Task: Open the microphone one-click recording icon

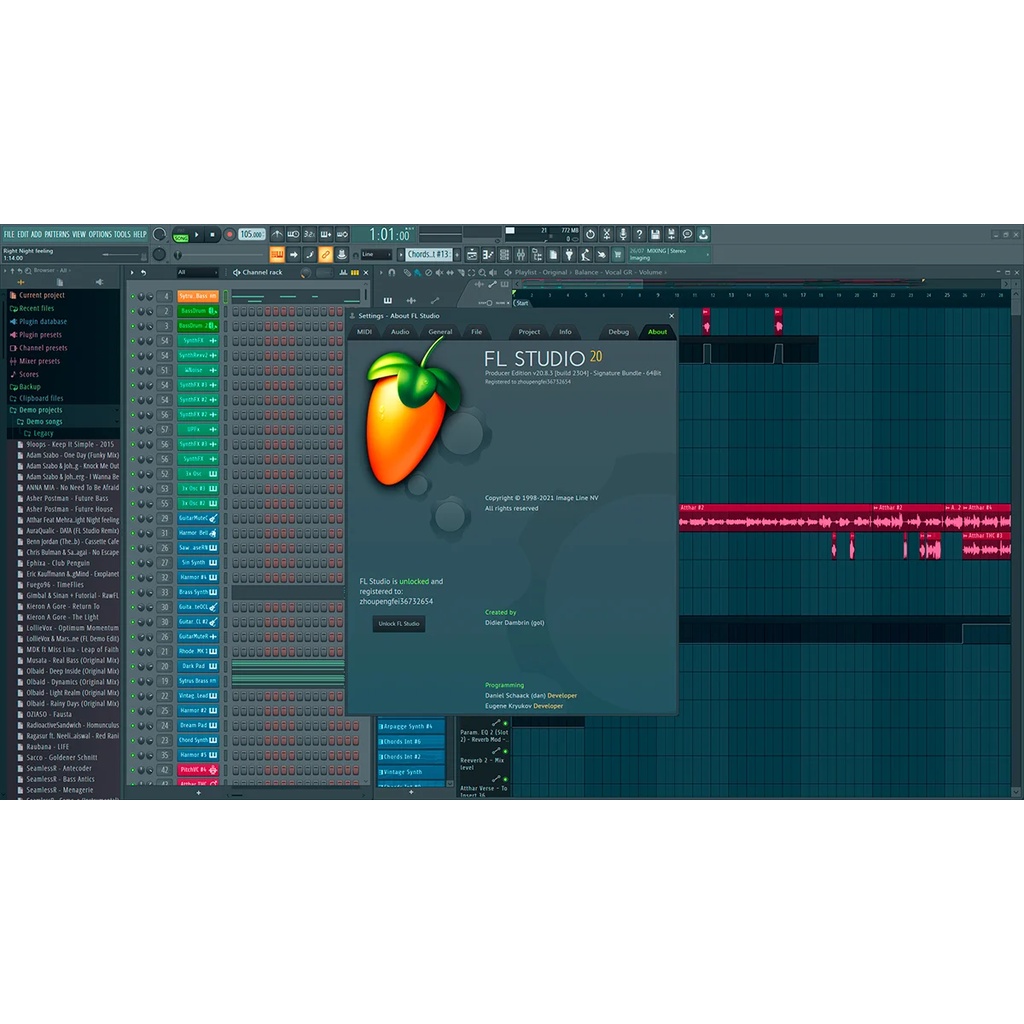Action: pos(623,234)
